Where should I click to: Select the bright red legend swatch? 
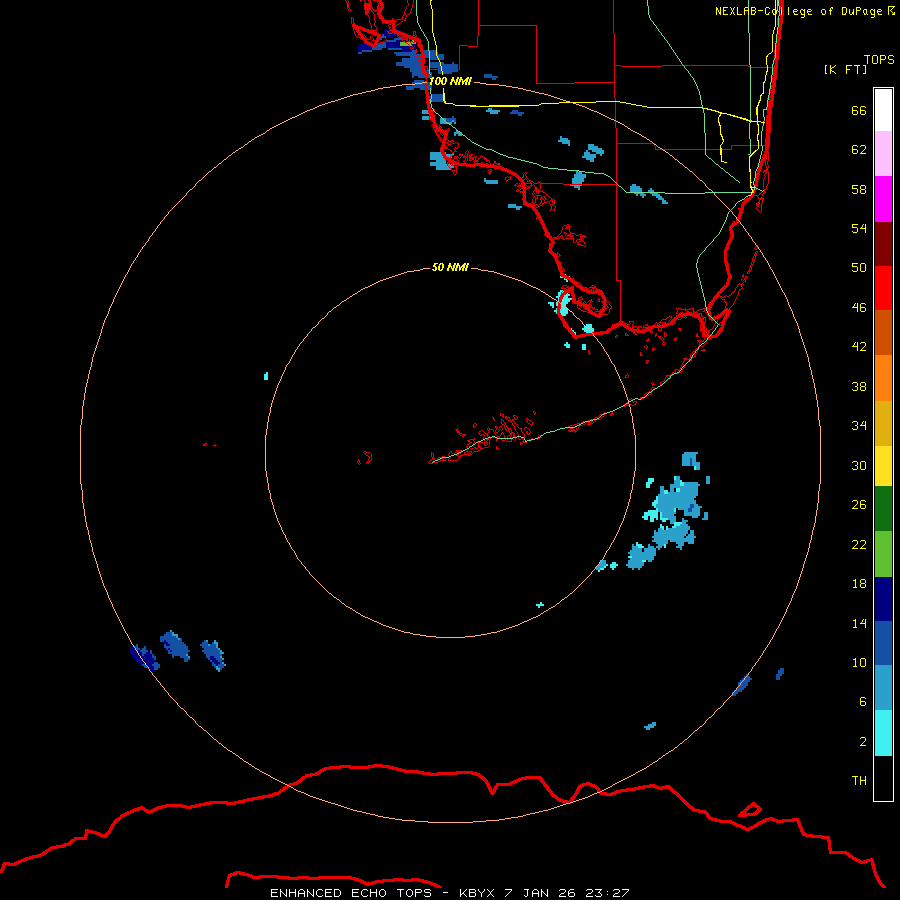pyautogui.click(x=883, y=288)
